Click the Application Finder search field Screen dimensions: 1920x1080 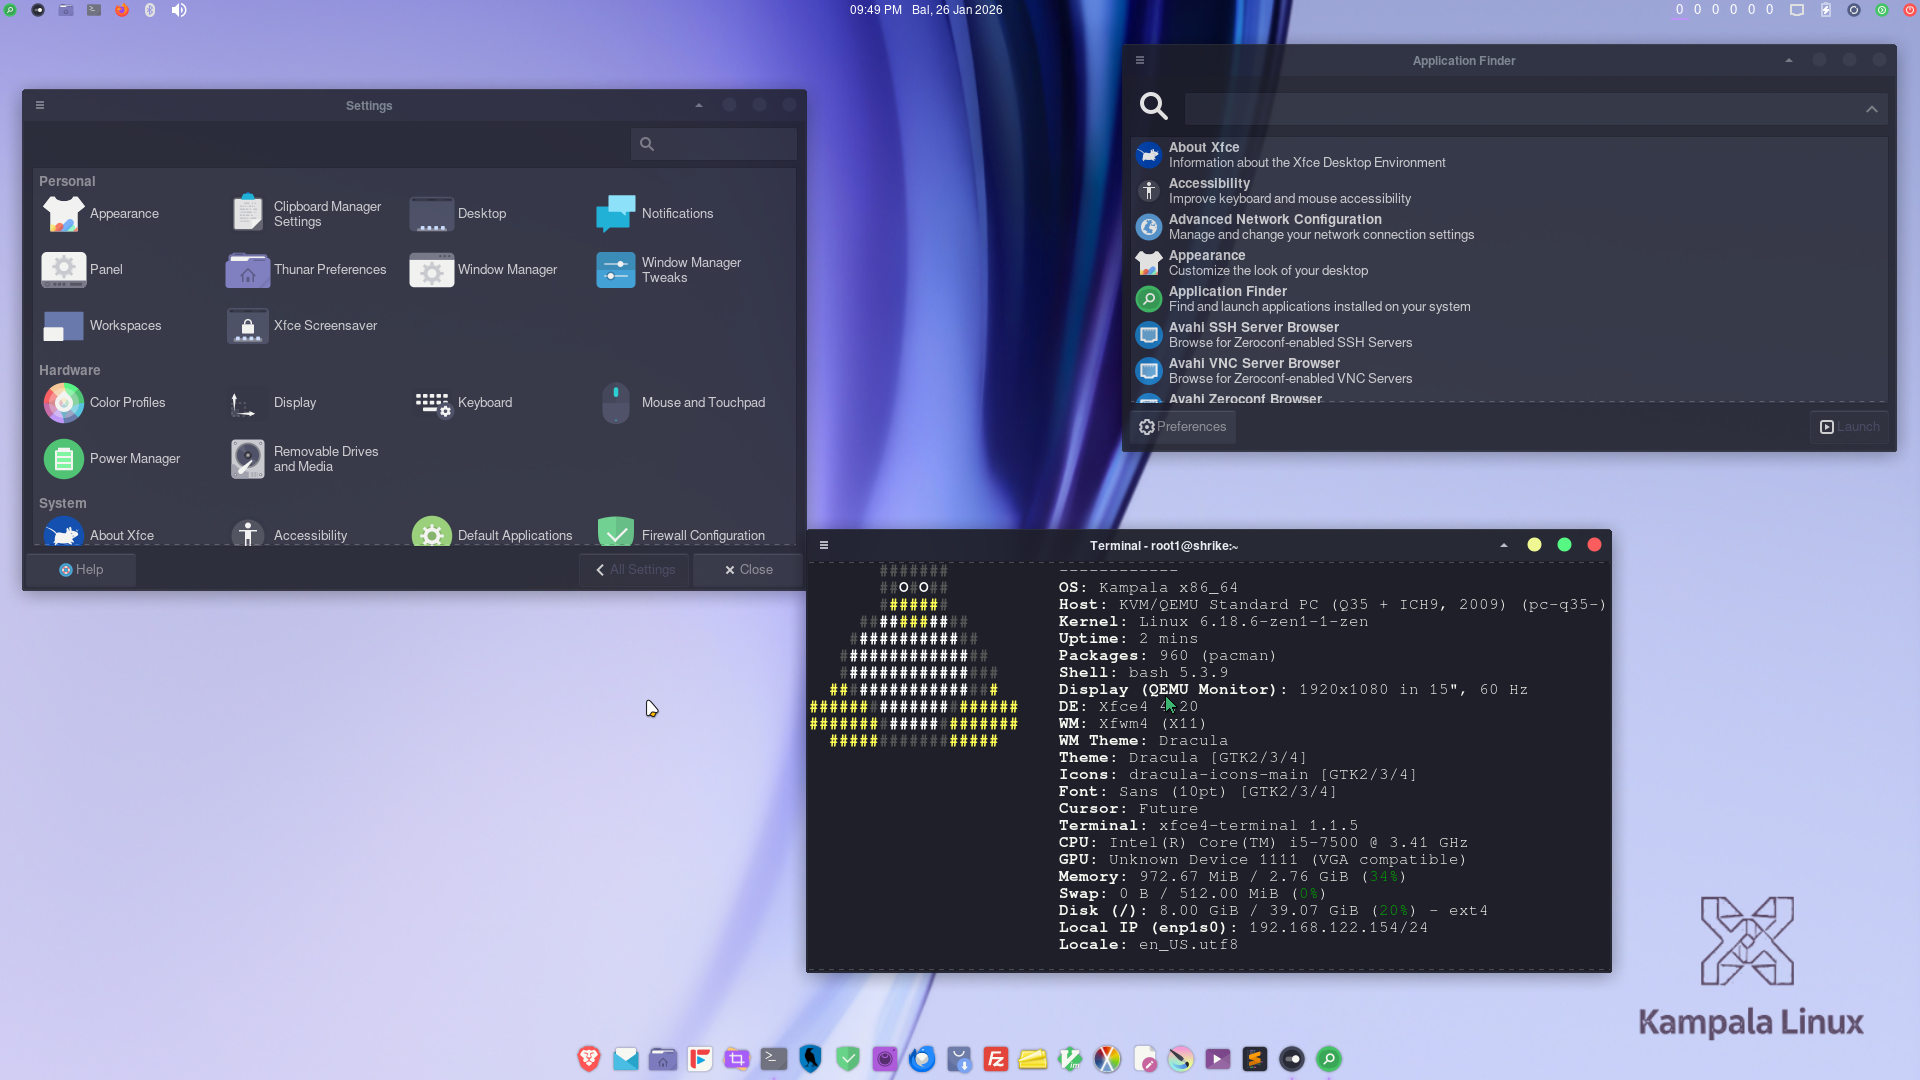tap(1520, 109)
